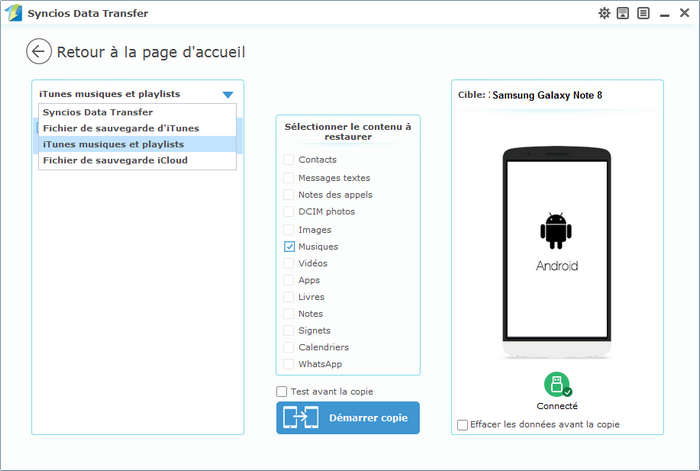
Task: Collapse the source dropdown with blue arrow
Action: point(228,94)
